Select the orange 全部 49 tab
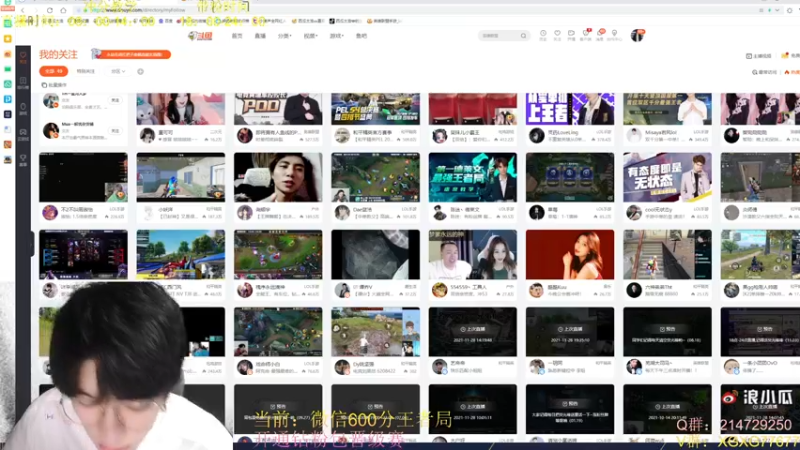800x450 pixels. 54,71
